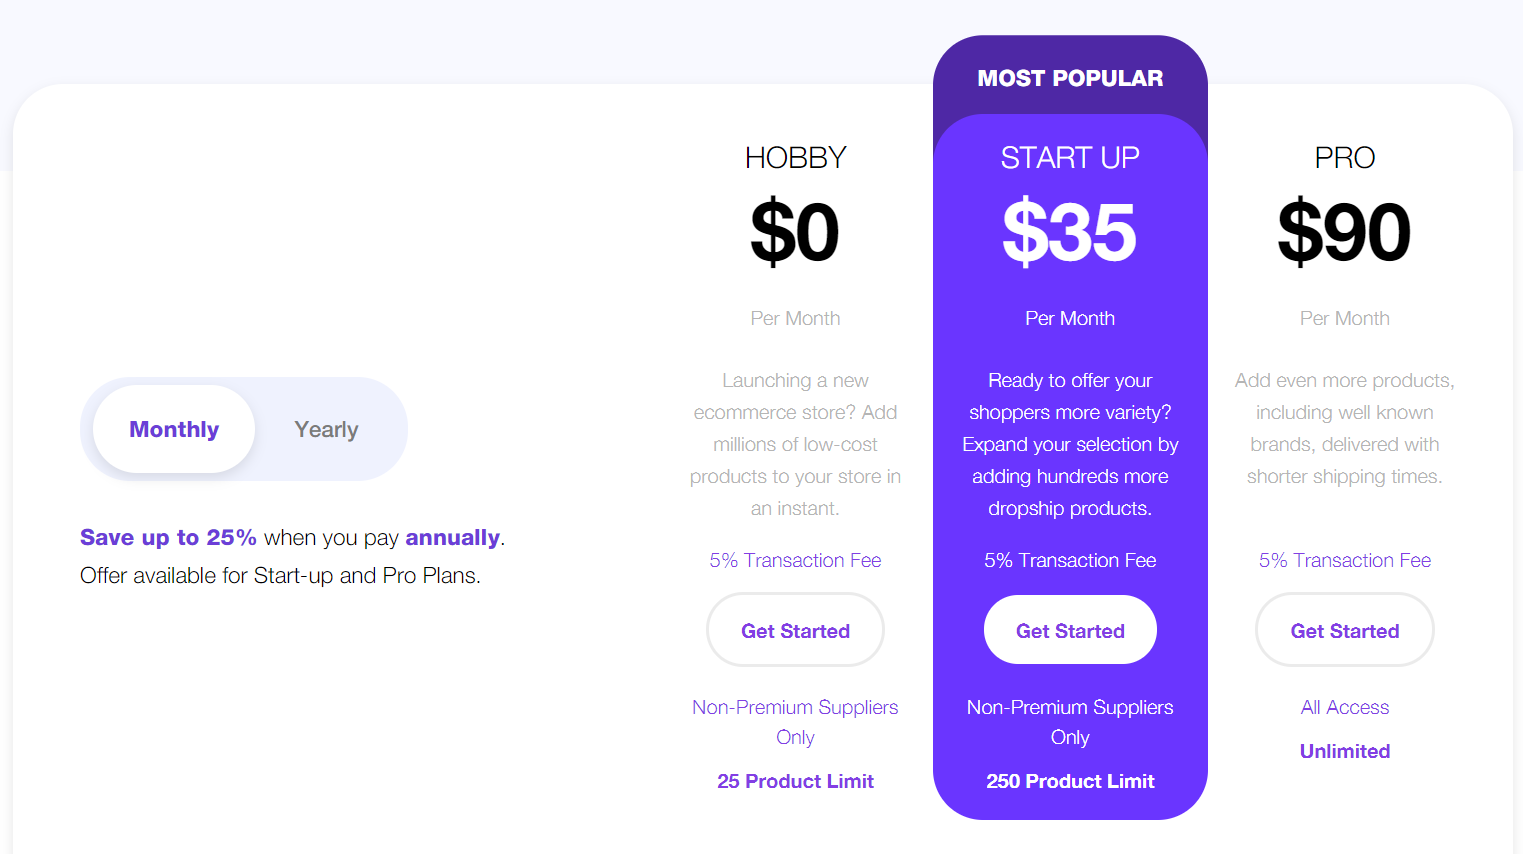
Task: Click Hobby plan 5% Transaction Fee text
Action: [795, 560]
